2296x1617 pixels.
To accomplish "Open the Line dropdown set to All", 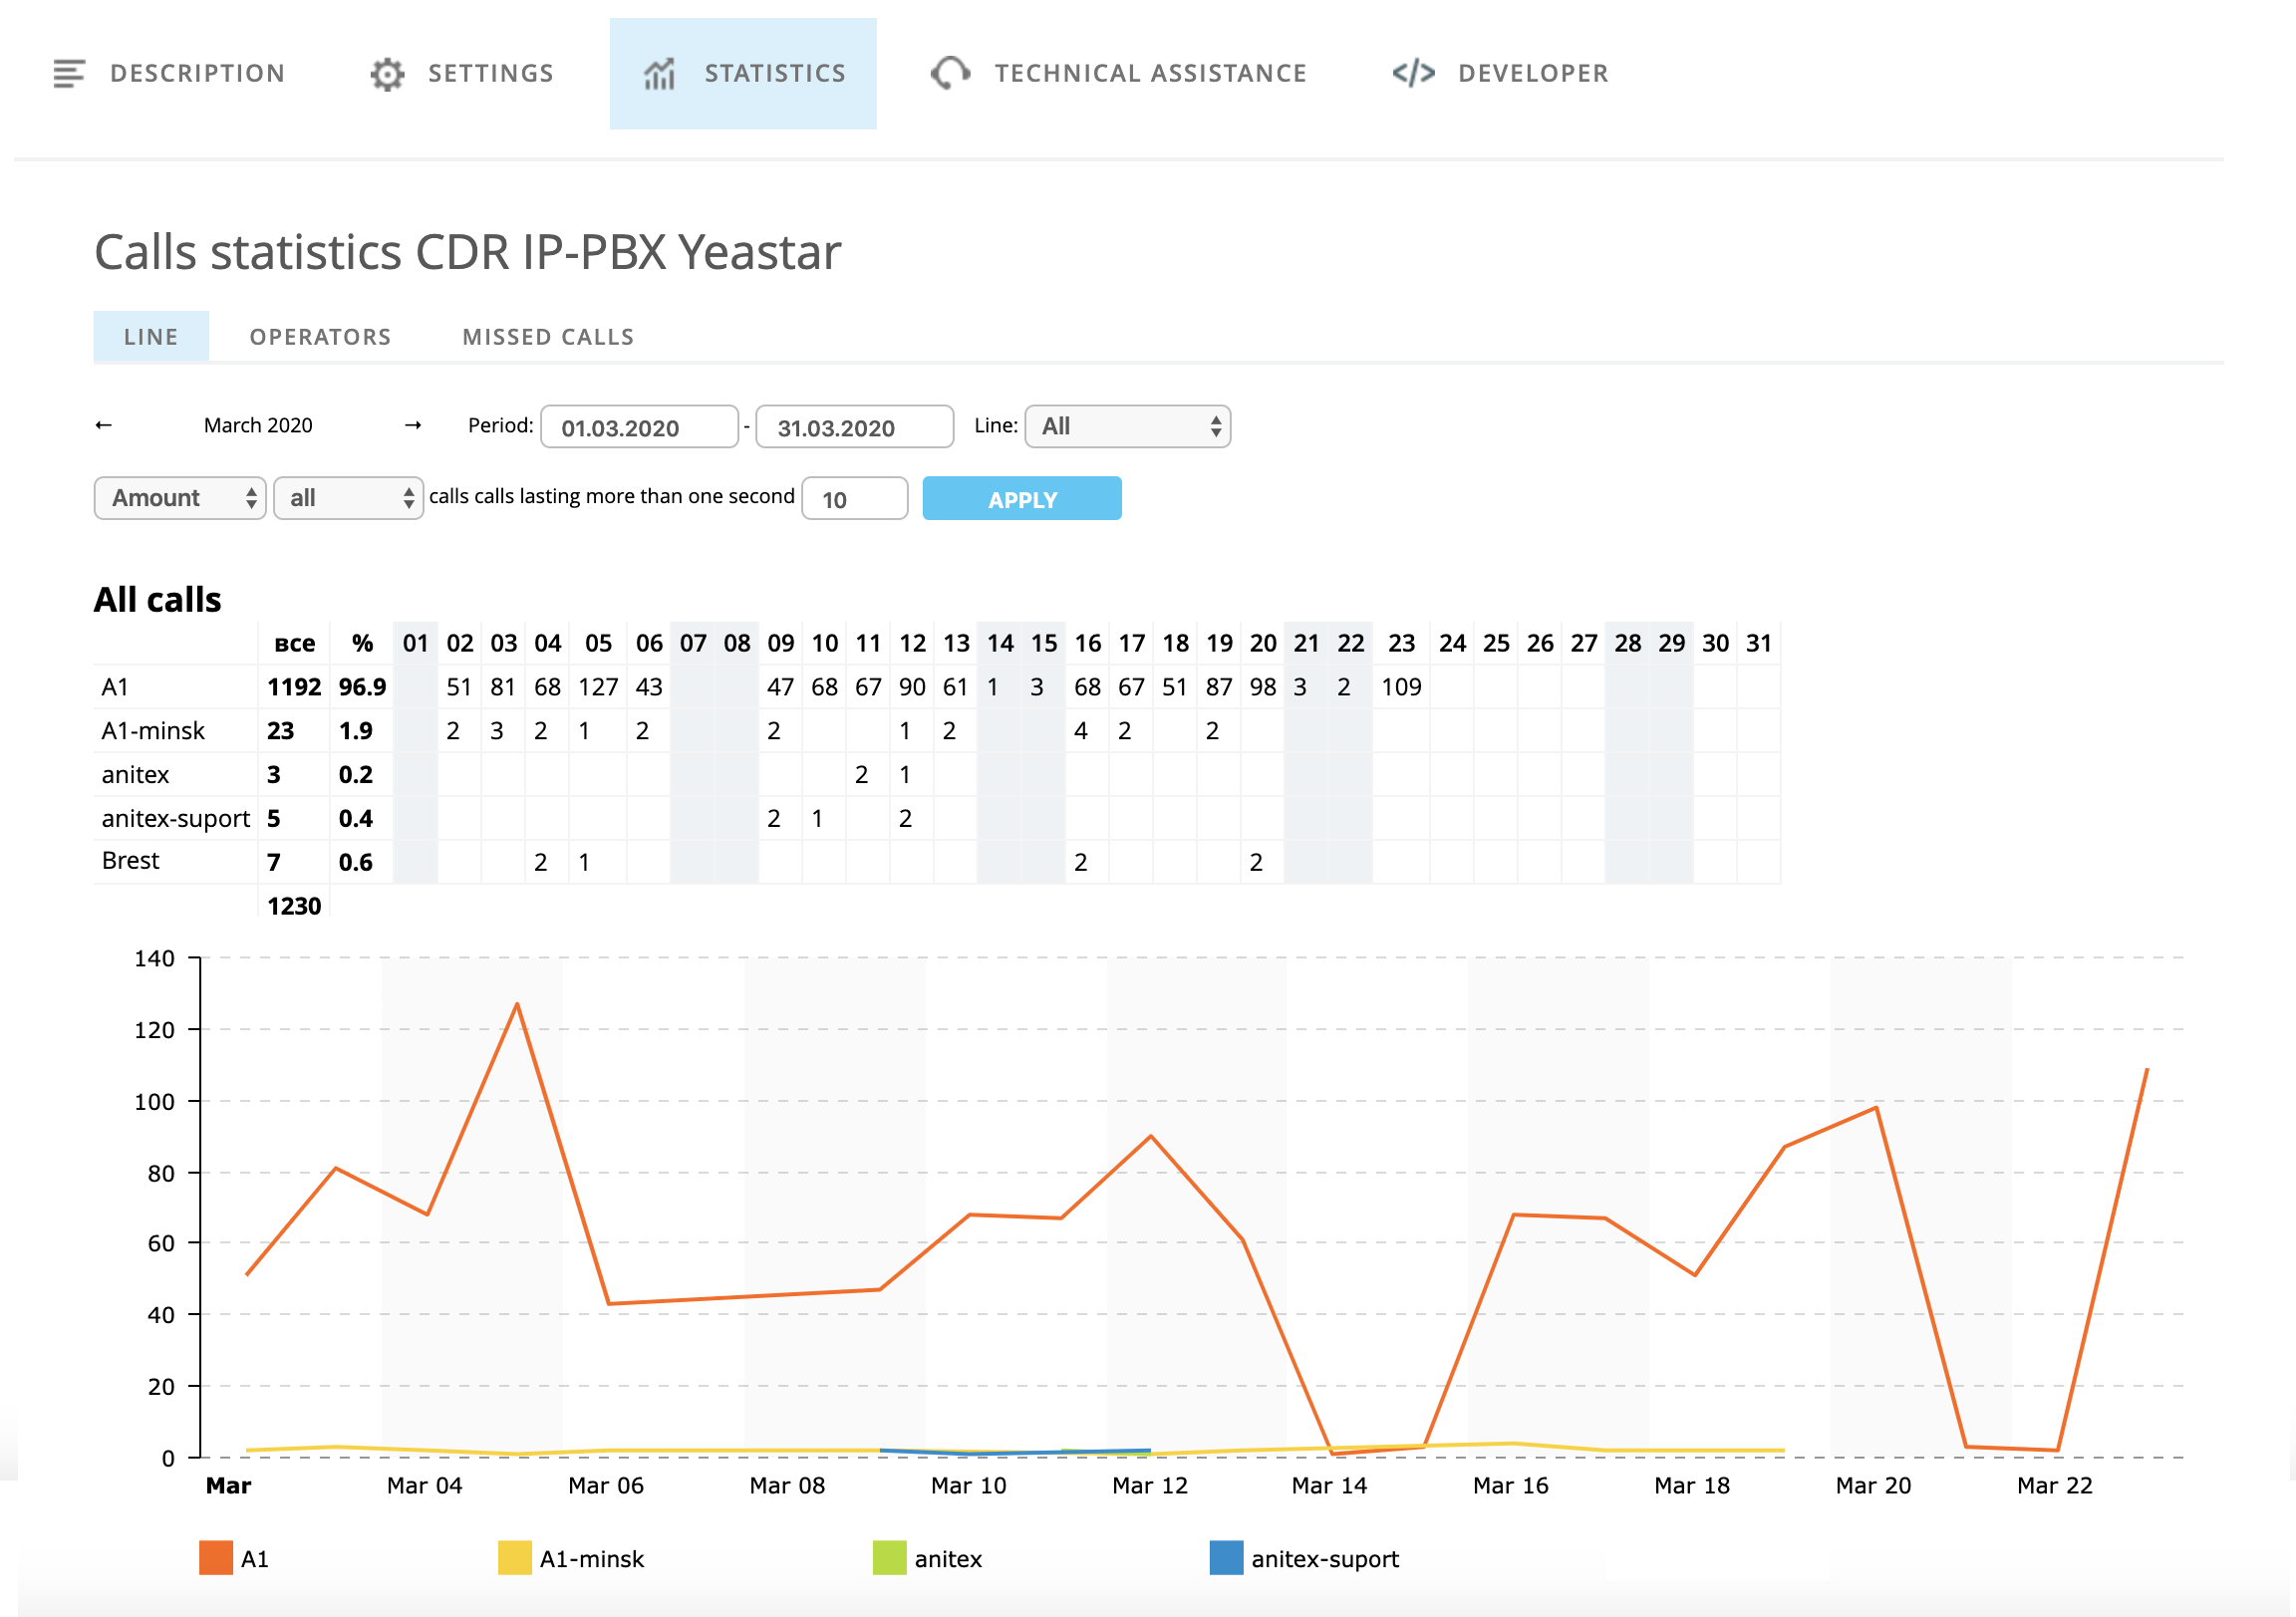I will point(1127,426).
